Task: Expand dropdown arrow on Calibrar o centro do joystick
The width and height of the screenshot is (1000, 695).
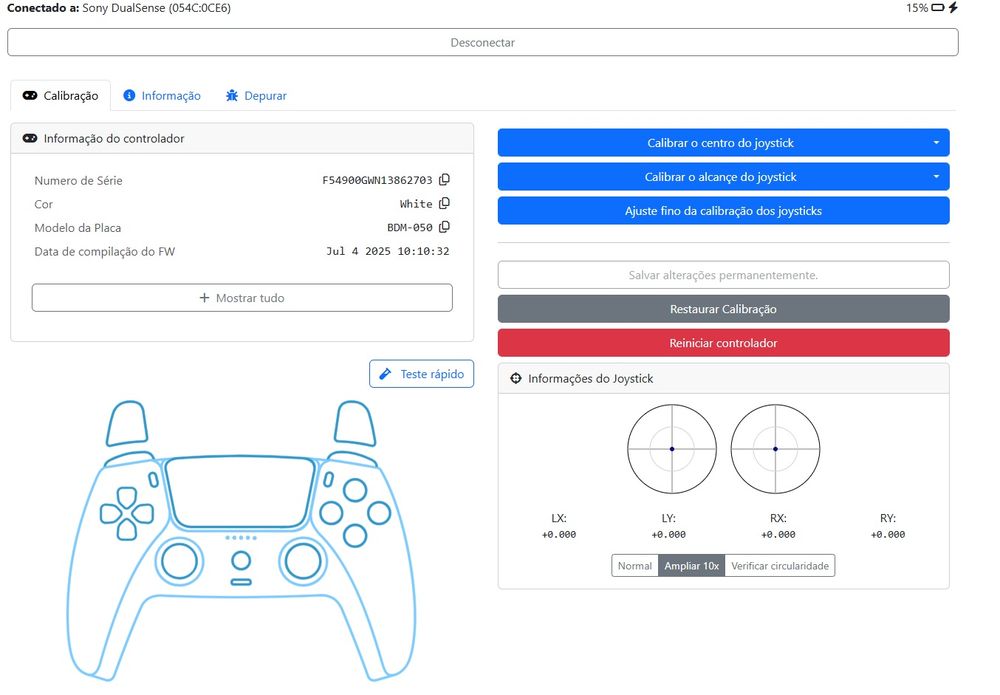Action: [936, 143]
